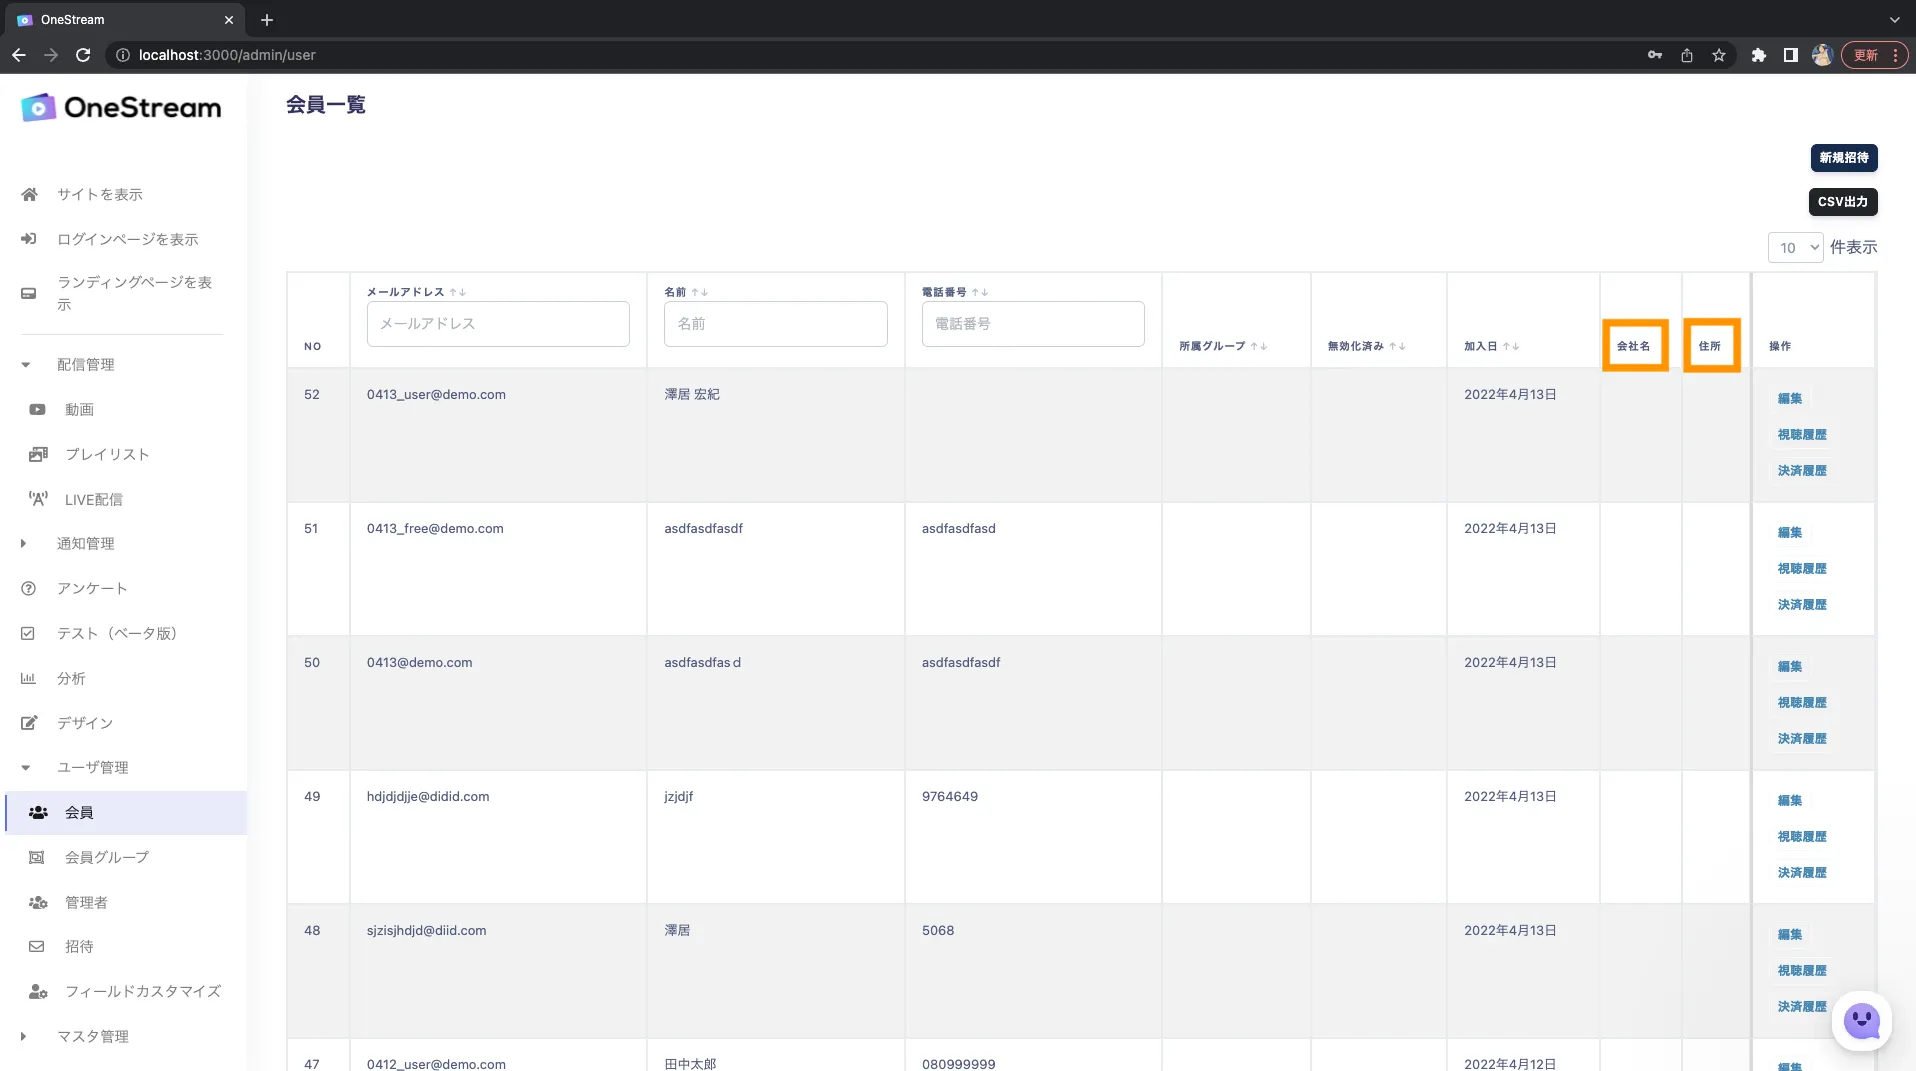
Task: Open the chat assistant bubble icon
Action: point(1862,1021)
